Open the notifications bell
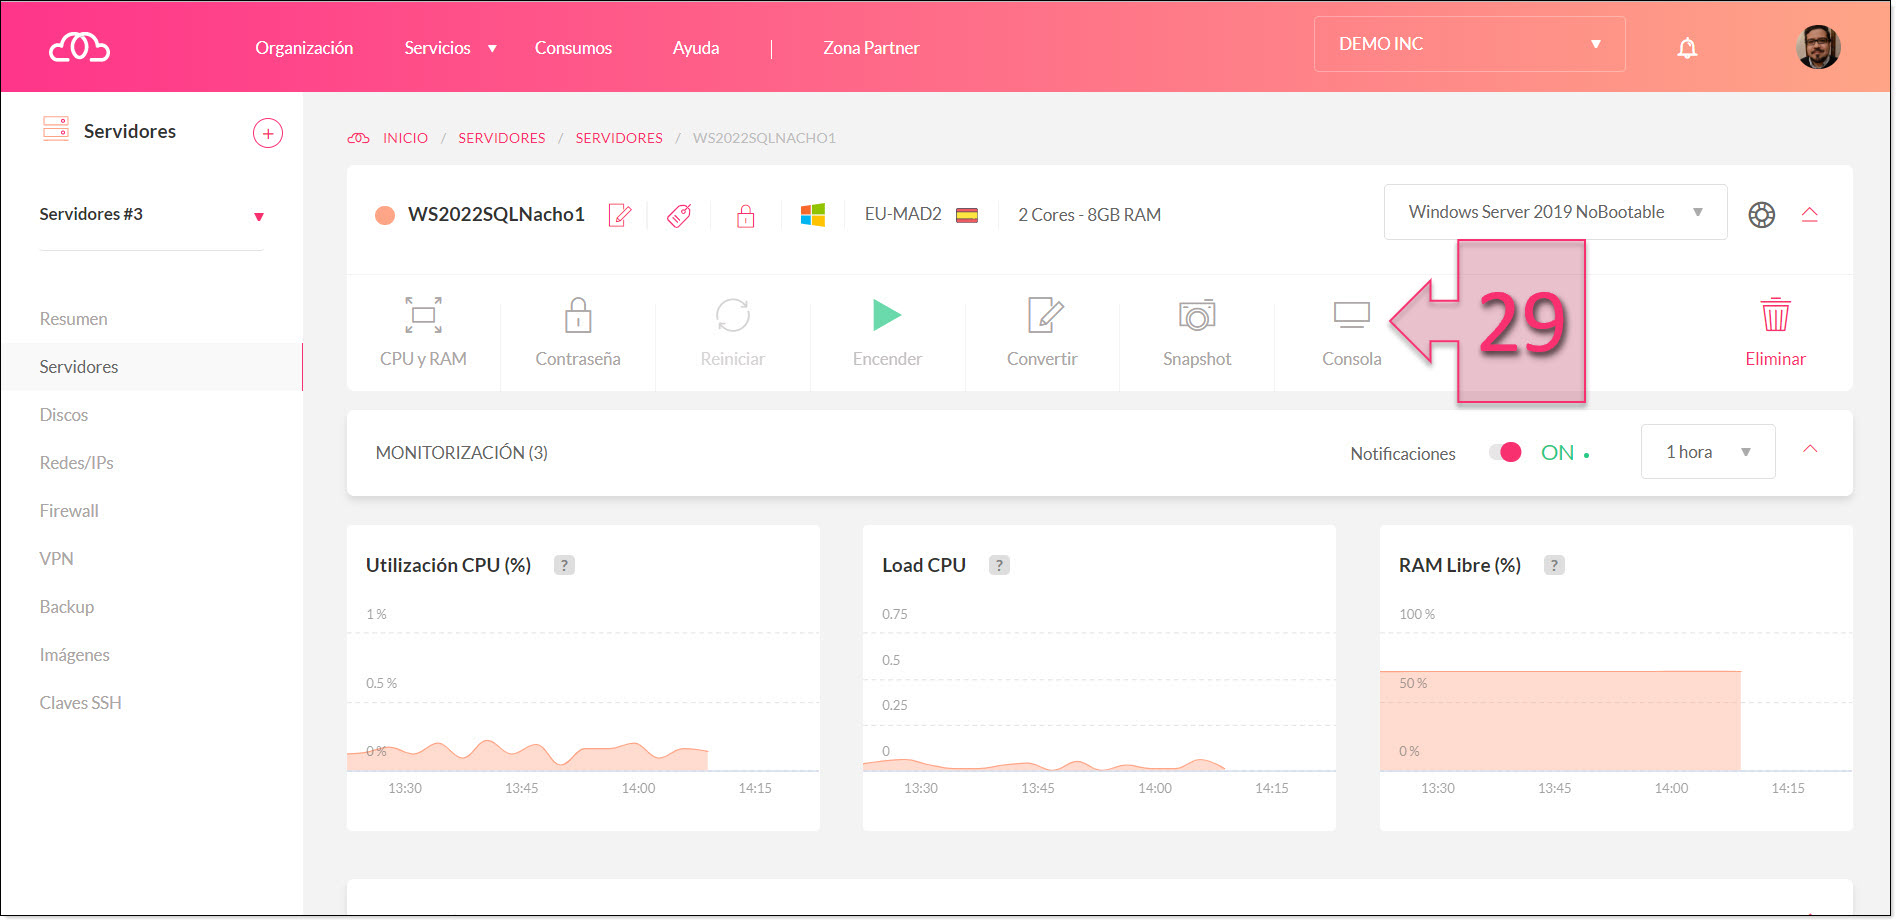 point(1687,47)
